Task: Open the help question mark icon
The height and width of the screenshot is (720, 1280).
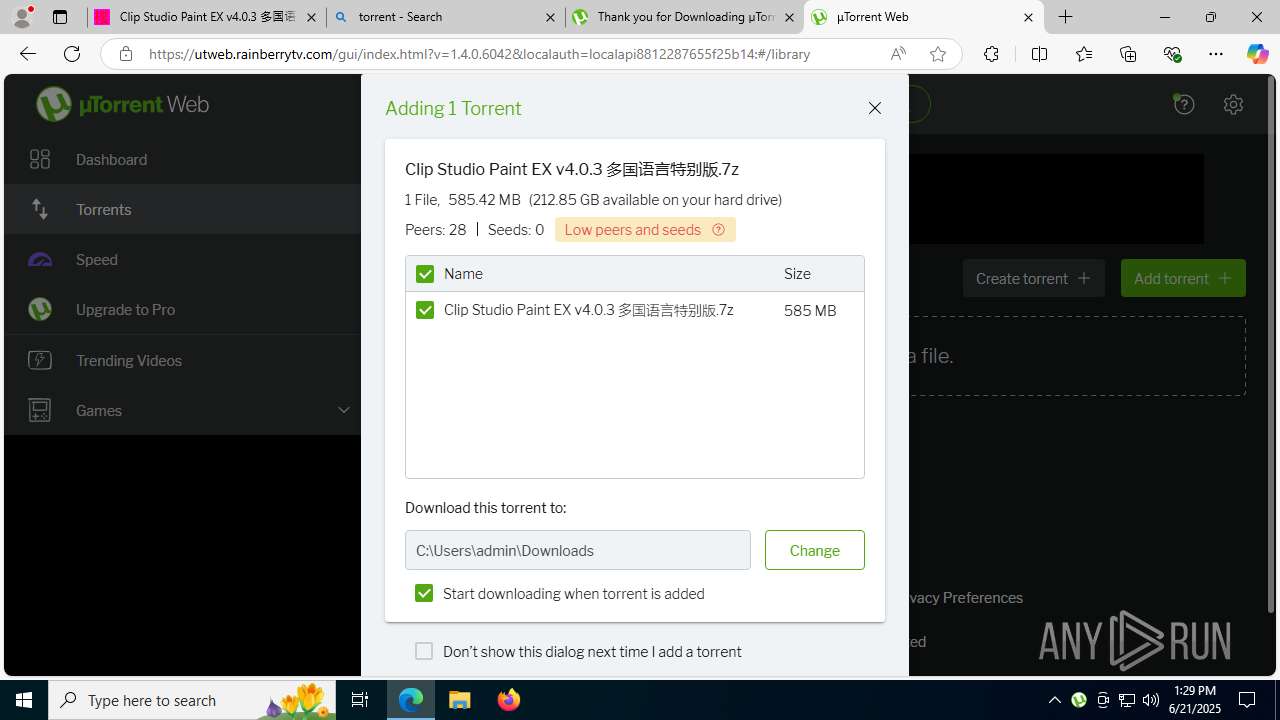Action: [1184, 104]
